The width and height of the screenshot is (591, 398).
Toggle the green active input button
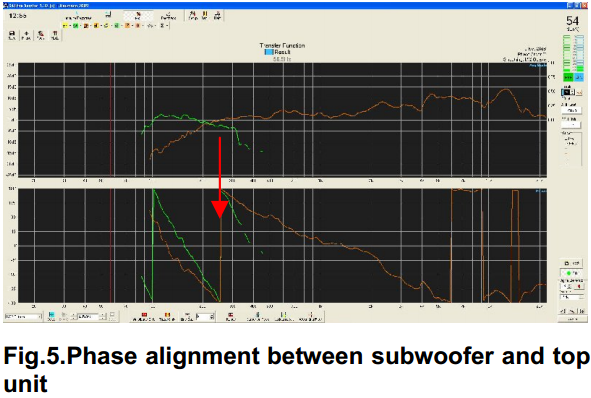click(568, 77)
